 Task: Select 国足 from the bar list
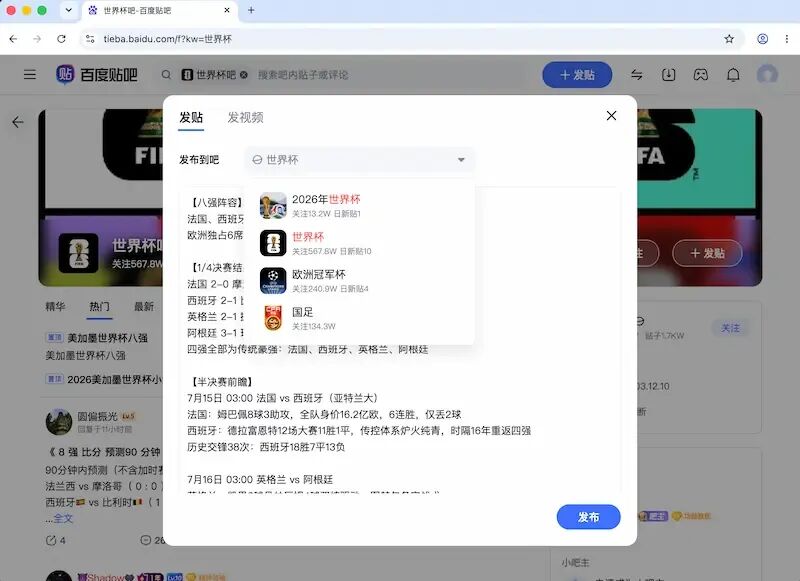click(x=359, y=318)
